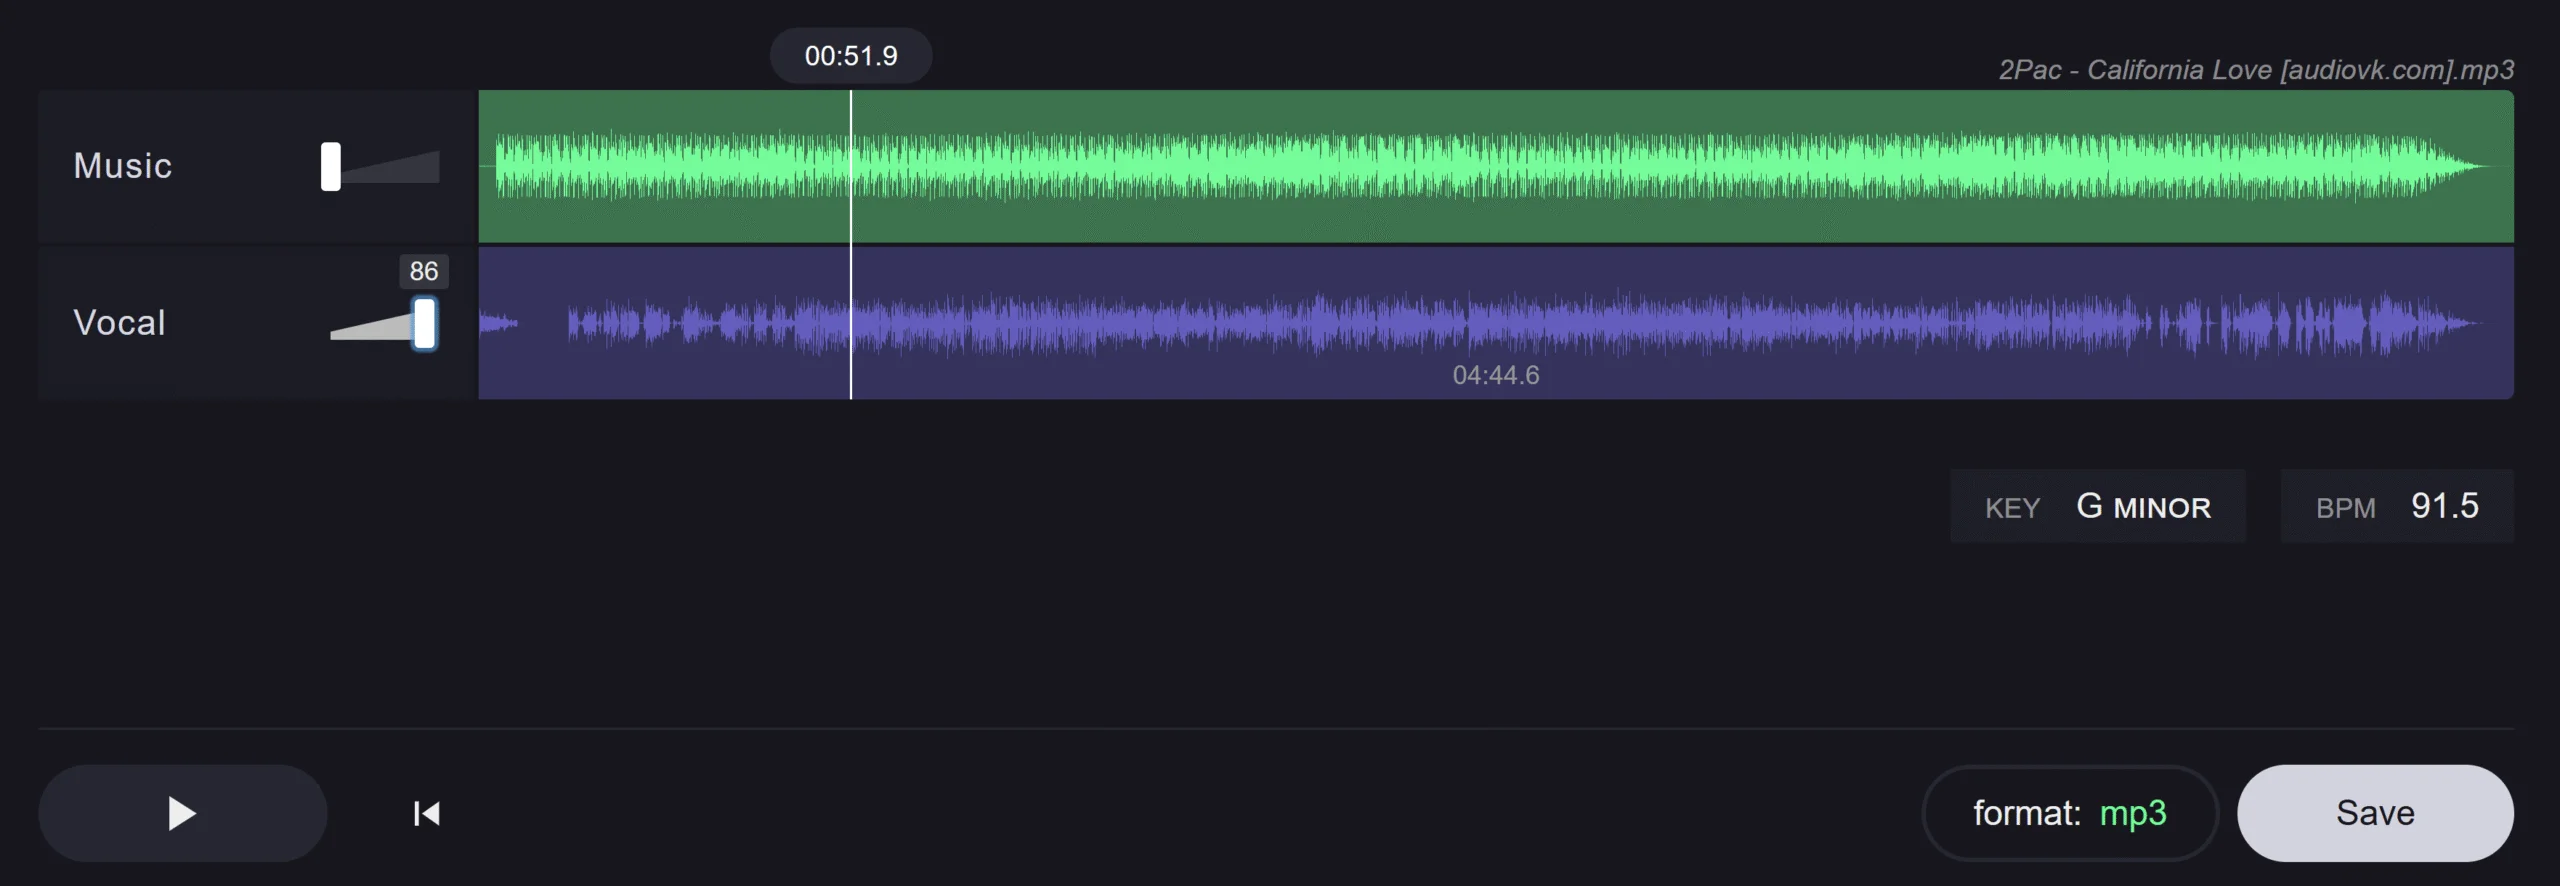This screenshot has width=2560, height=886.
Task: Click the Music track label
Action: pyautogui.click(x=123, y=166)
